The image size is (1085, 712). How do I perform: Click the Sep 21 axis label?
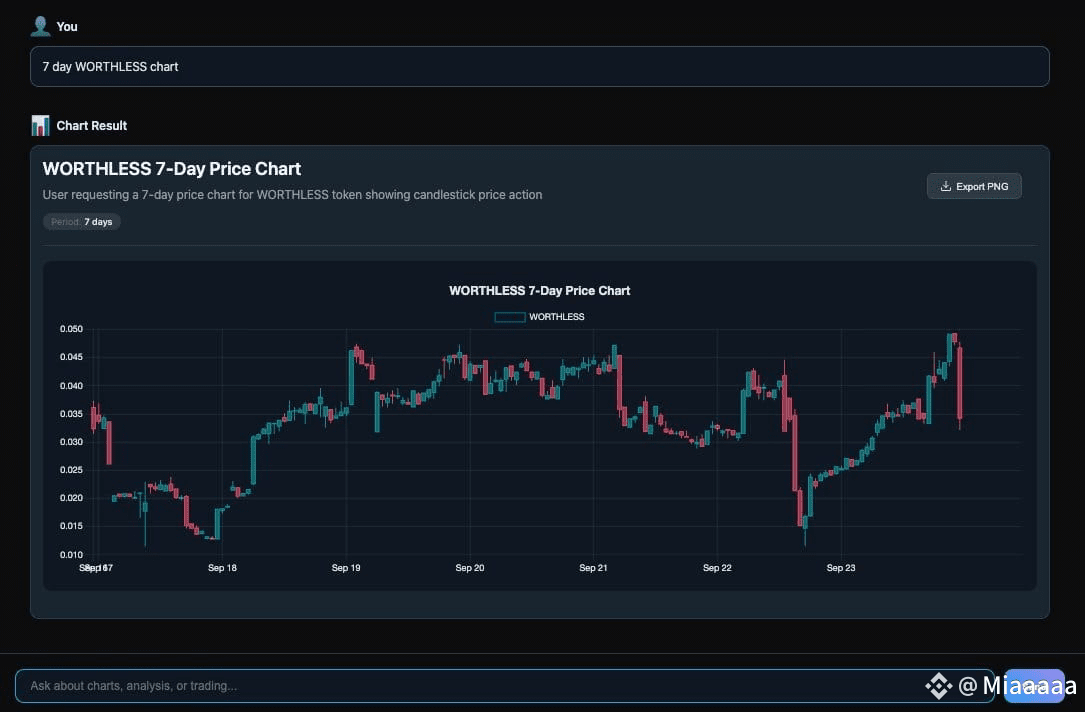(593, 567)
